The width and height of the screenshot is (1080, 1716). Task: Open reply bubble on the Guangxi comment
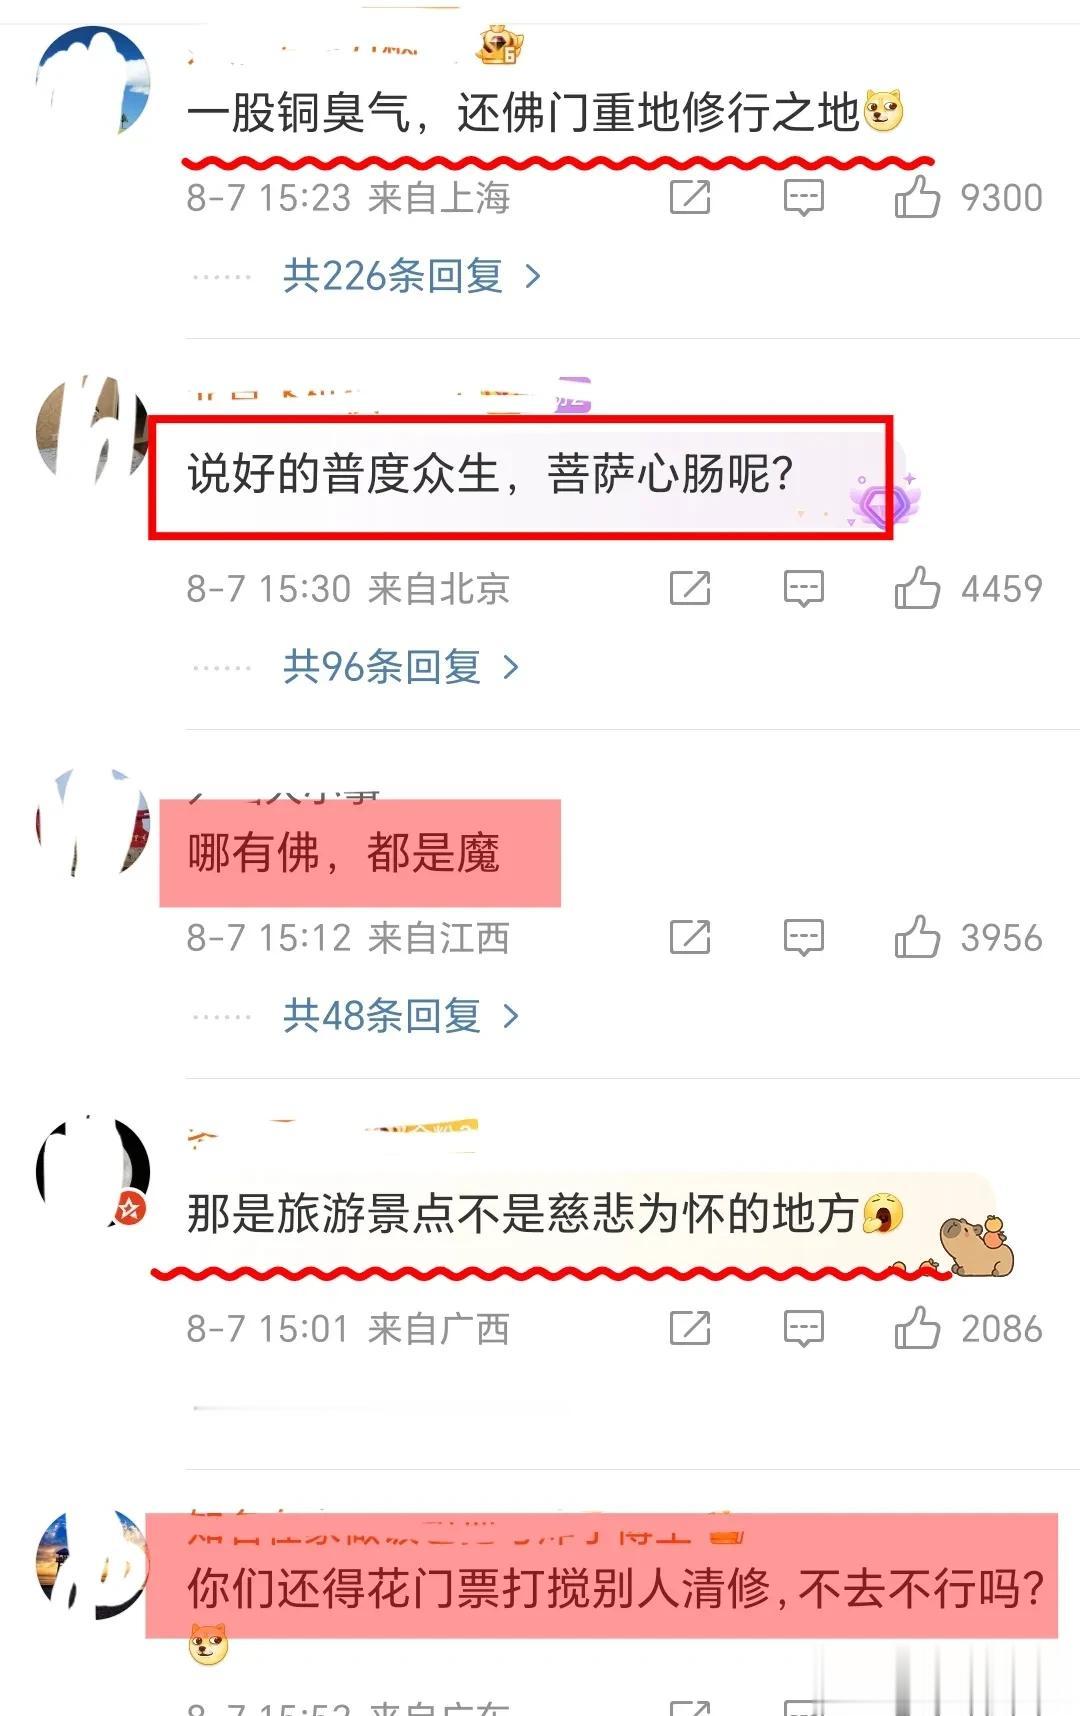tap(804, 1329)
